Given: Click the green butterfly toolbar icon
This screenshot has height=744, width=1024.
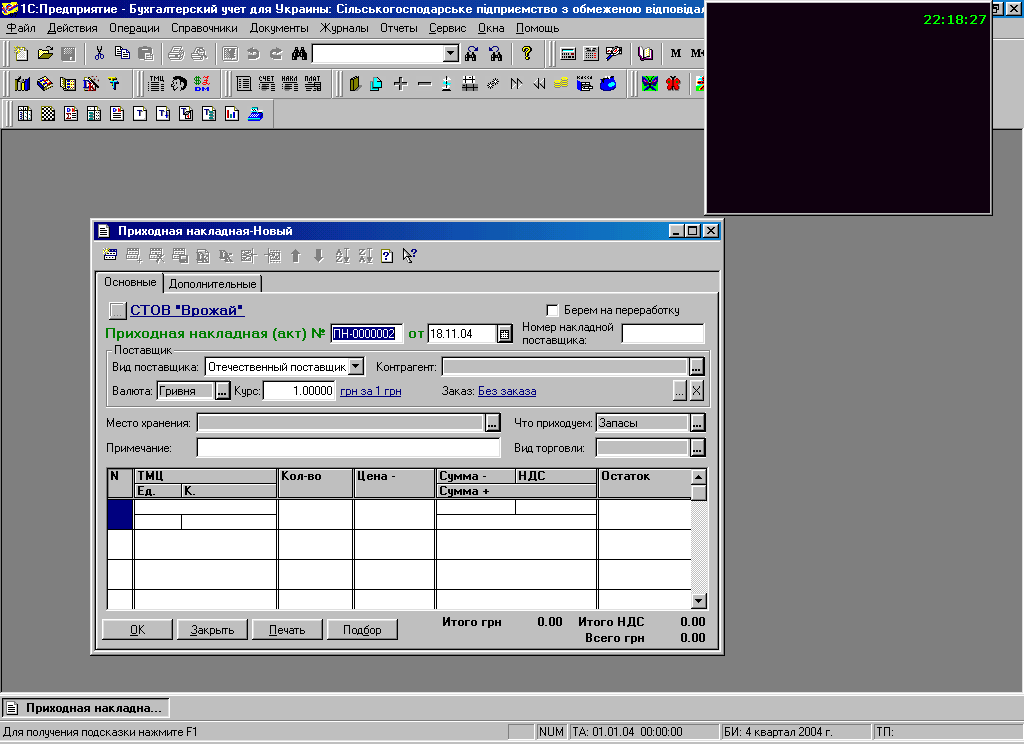Looking at the screenshot, I should 649,84.
